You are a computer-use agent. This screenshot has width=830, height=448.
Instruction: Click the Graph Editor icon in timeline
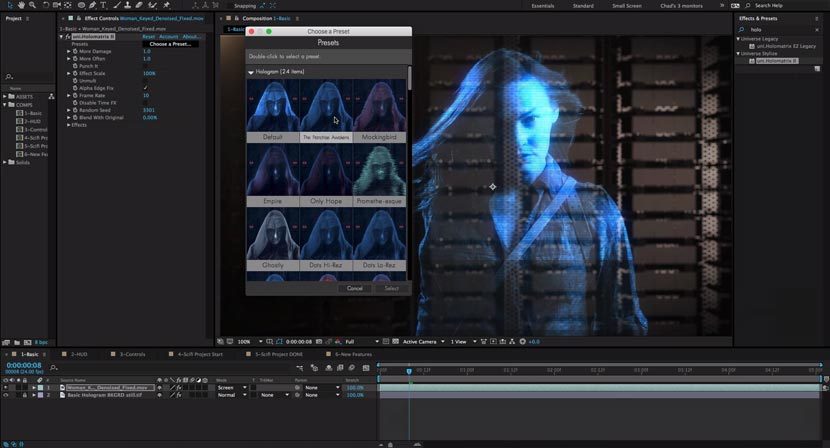366,368
